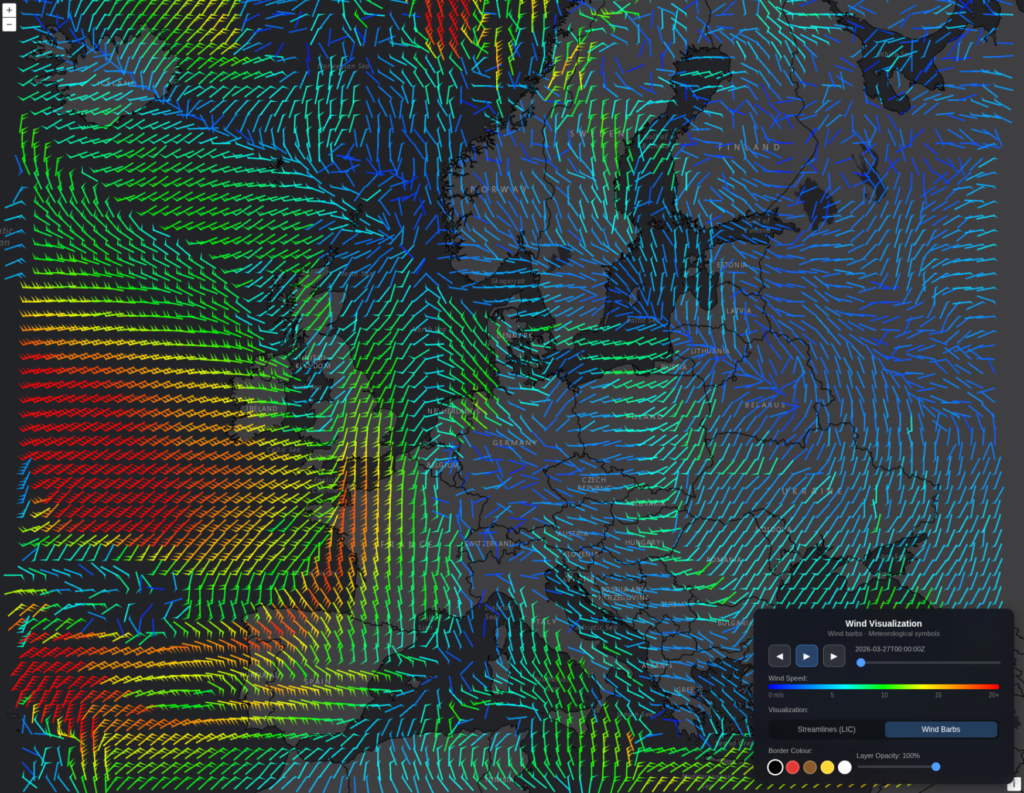Click the GERMANY label on the map
The image size is (1024, 793).
click(x=515, y=443)
